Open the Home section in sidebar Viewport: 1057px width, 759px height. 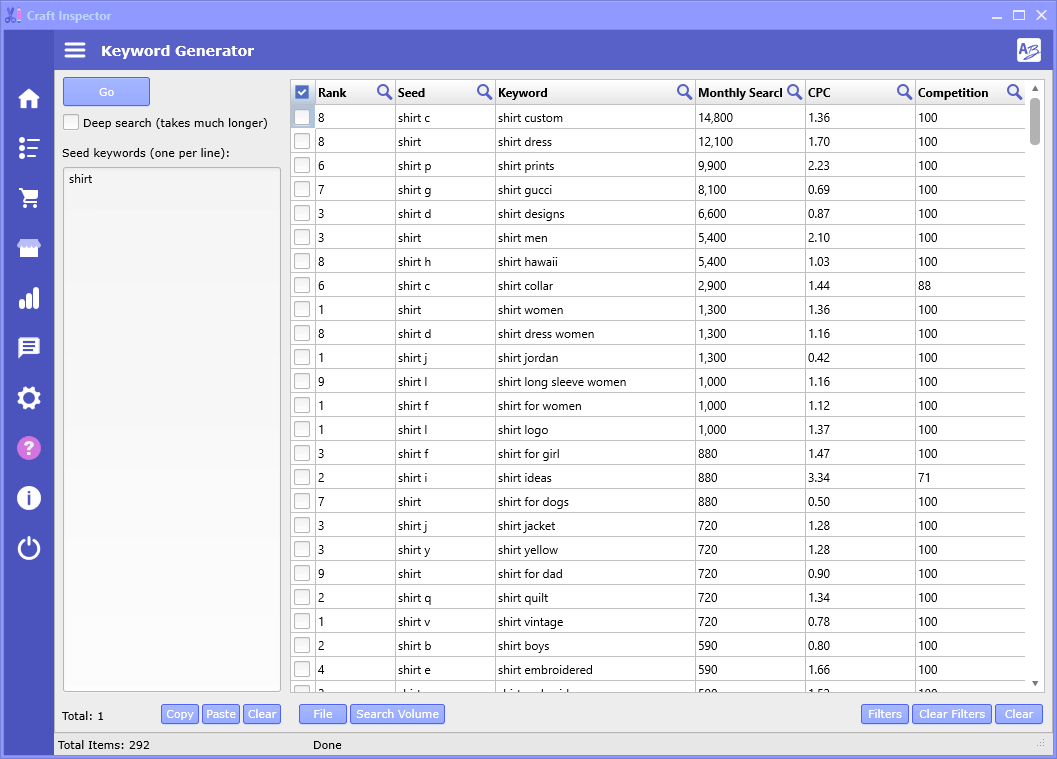pyautogui.click(x=28, y=98)
